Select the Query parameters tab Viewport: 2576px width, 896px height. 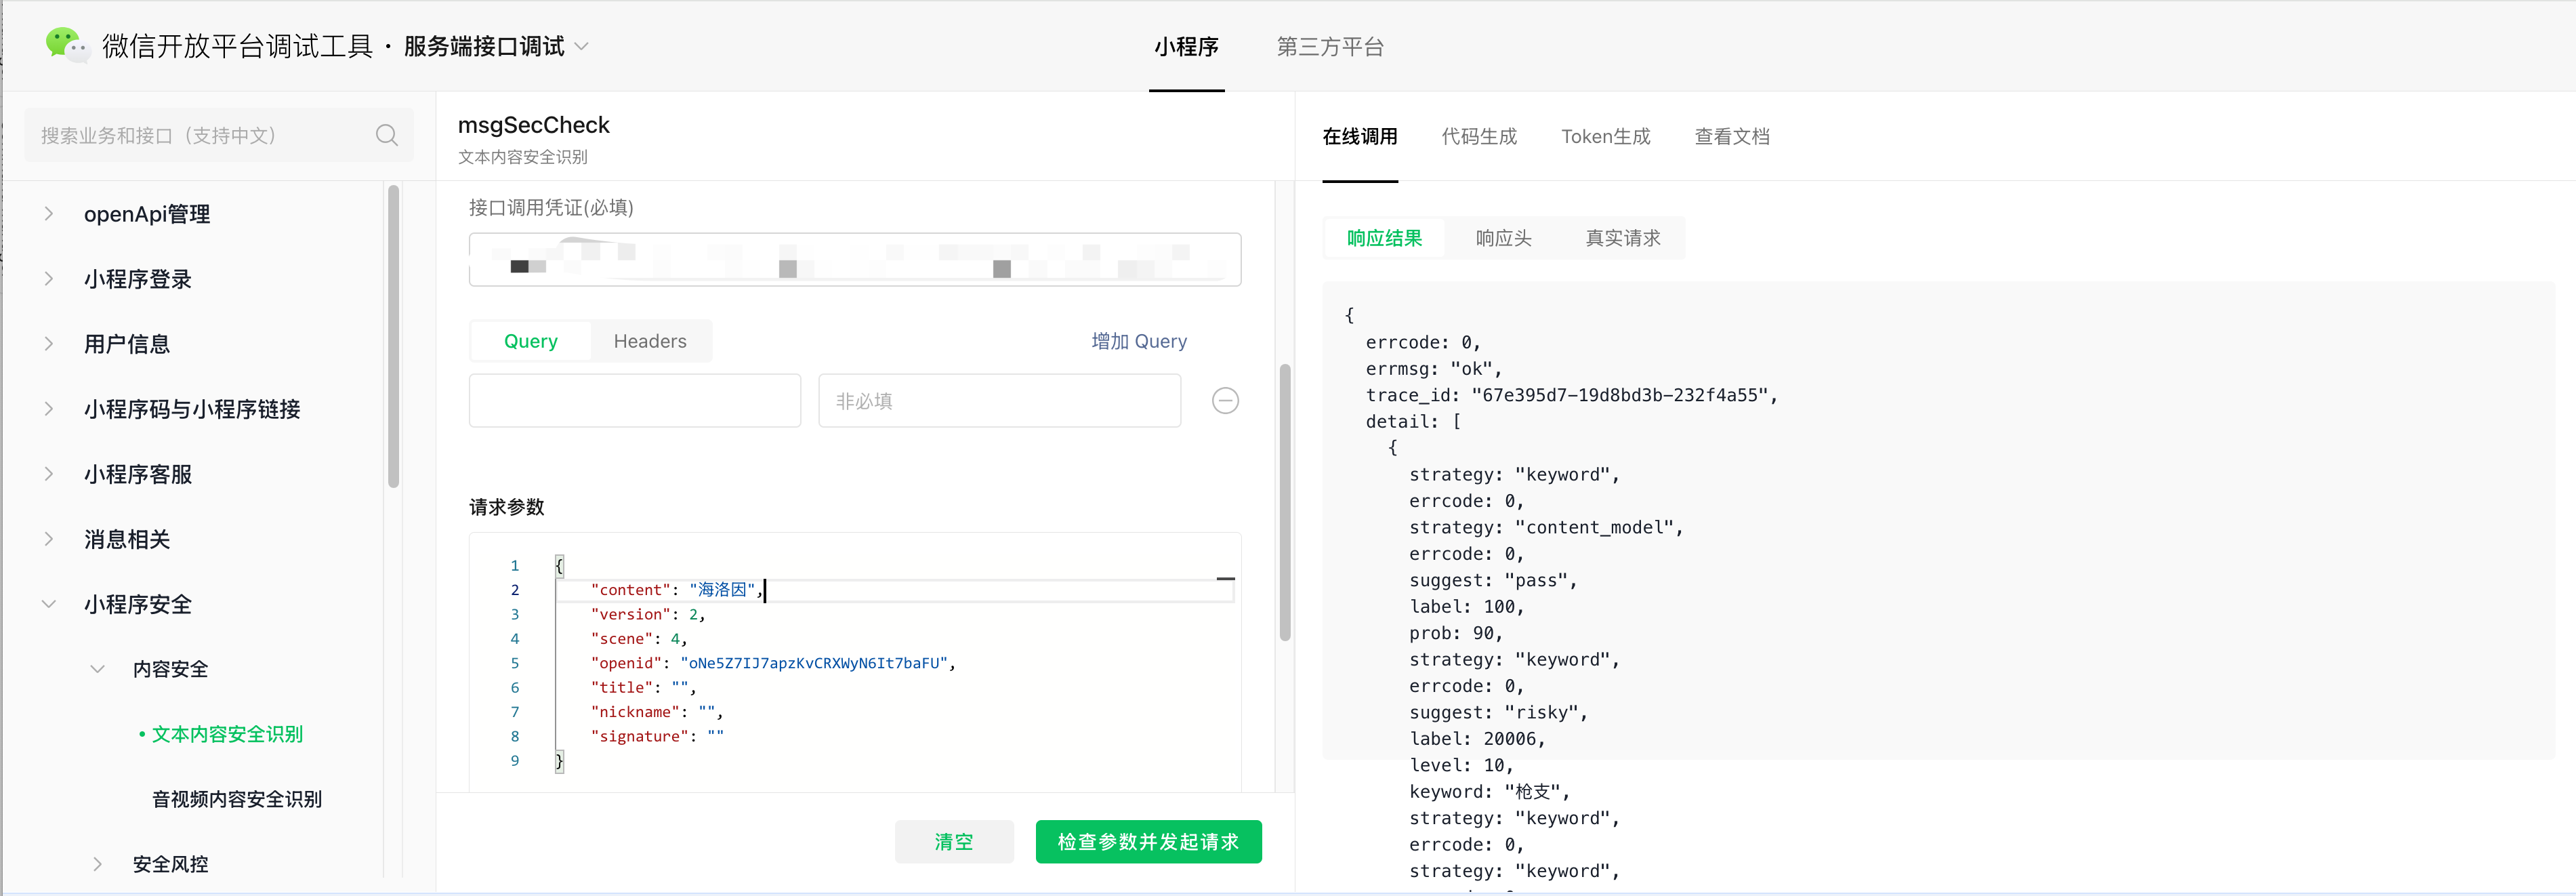pos(531,341)
